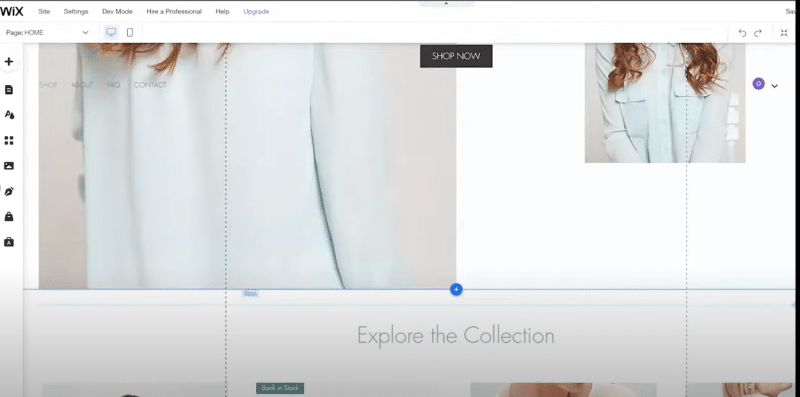
Task: Open the Add Elements plus tool
Action: [x=9, y=62]
